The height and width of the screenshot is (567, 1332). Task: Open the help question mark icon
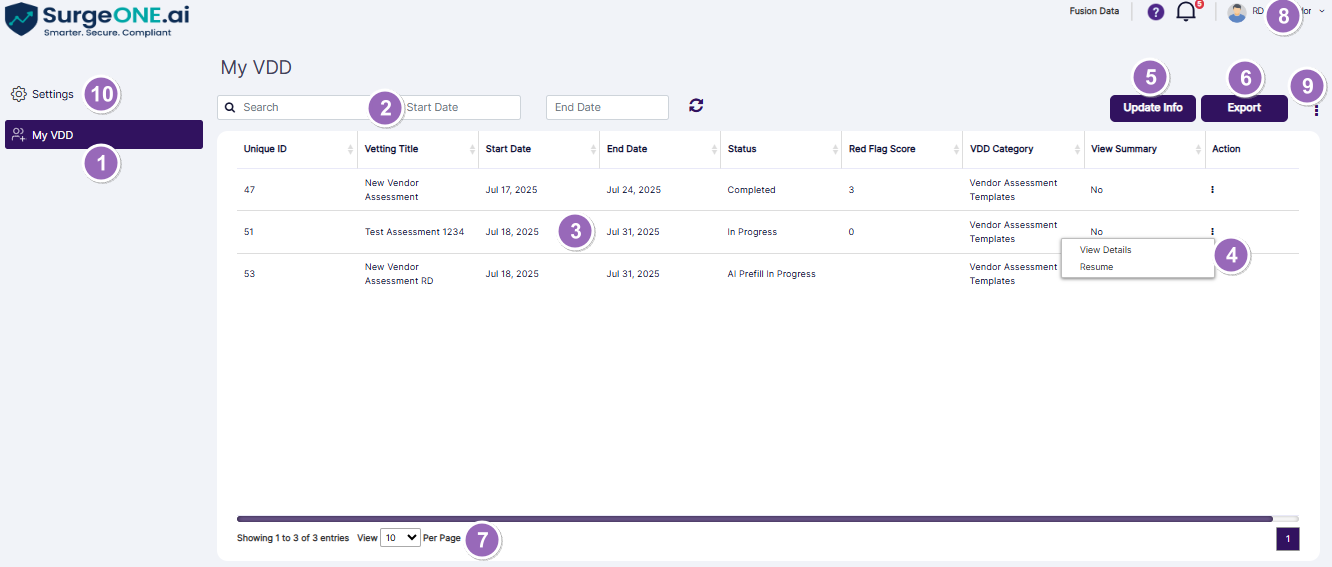pos(1156,12)
